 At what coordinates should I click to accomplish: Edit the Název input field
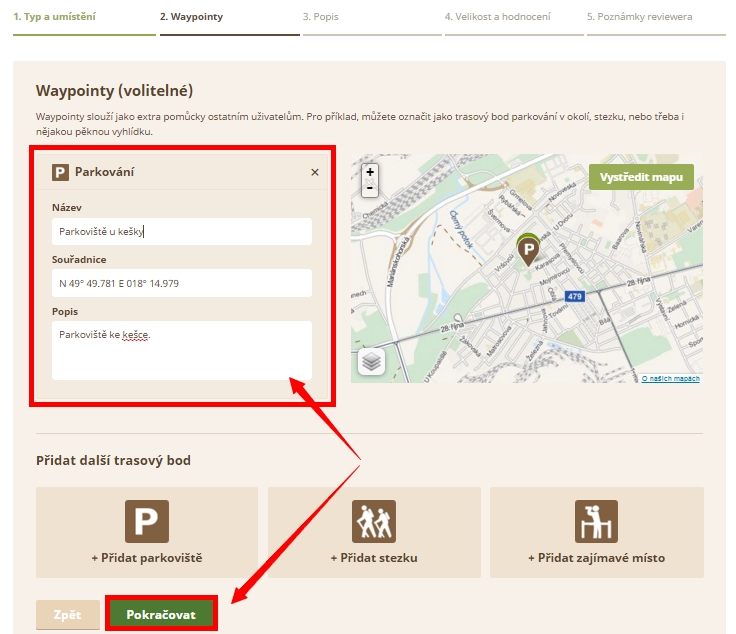coord(182,231)
